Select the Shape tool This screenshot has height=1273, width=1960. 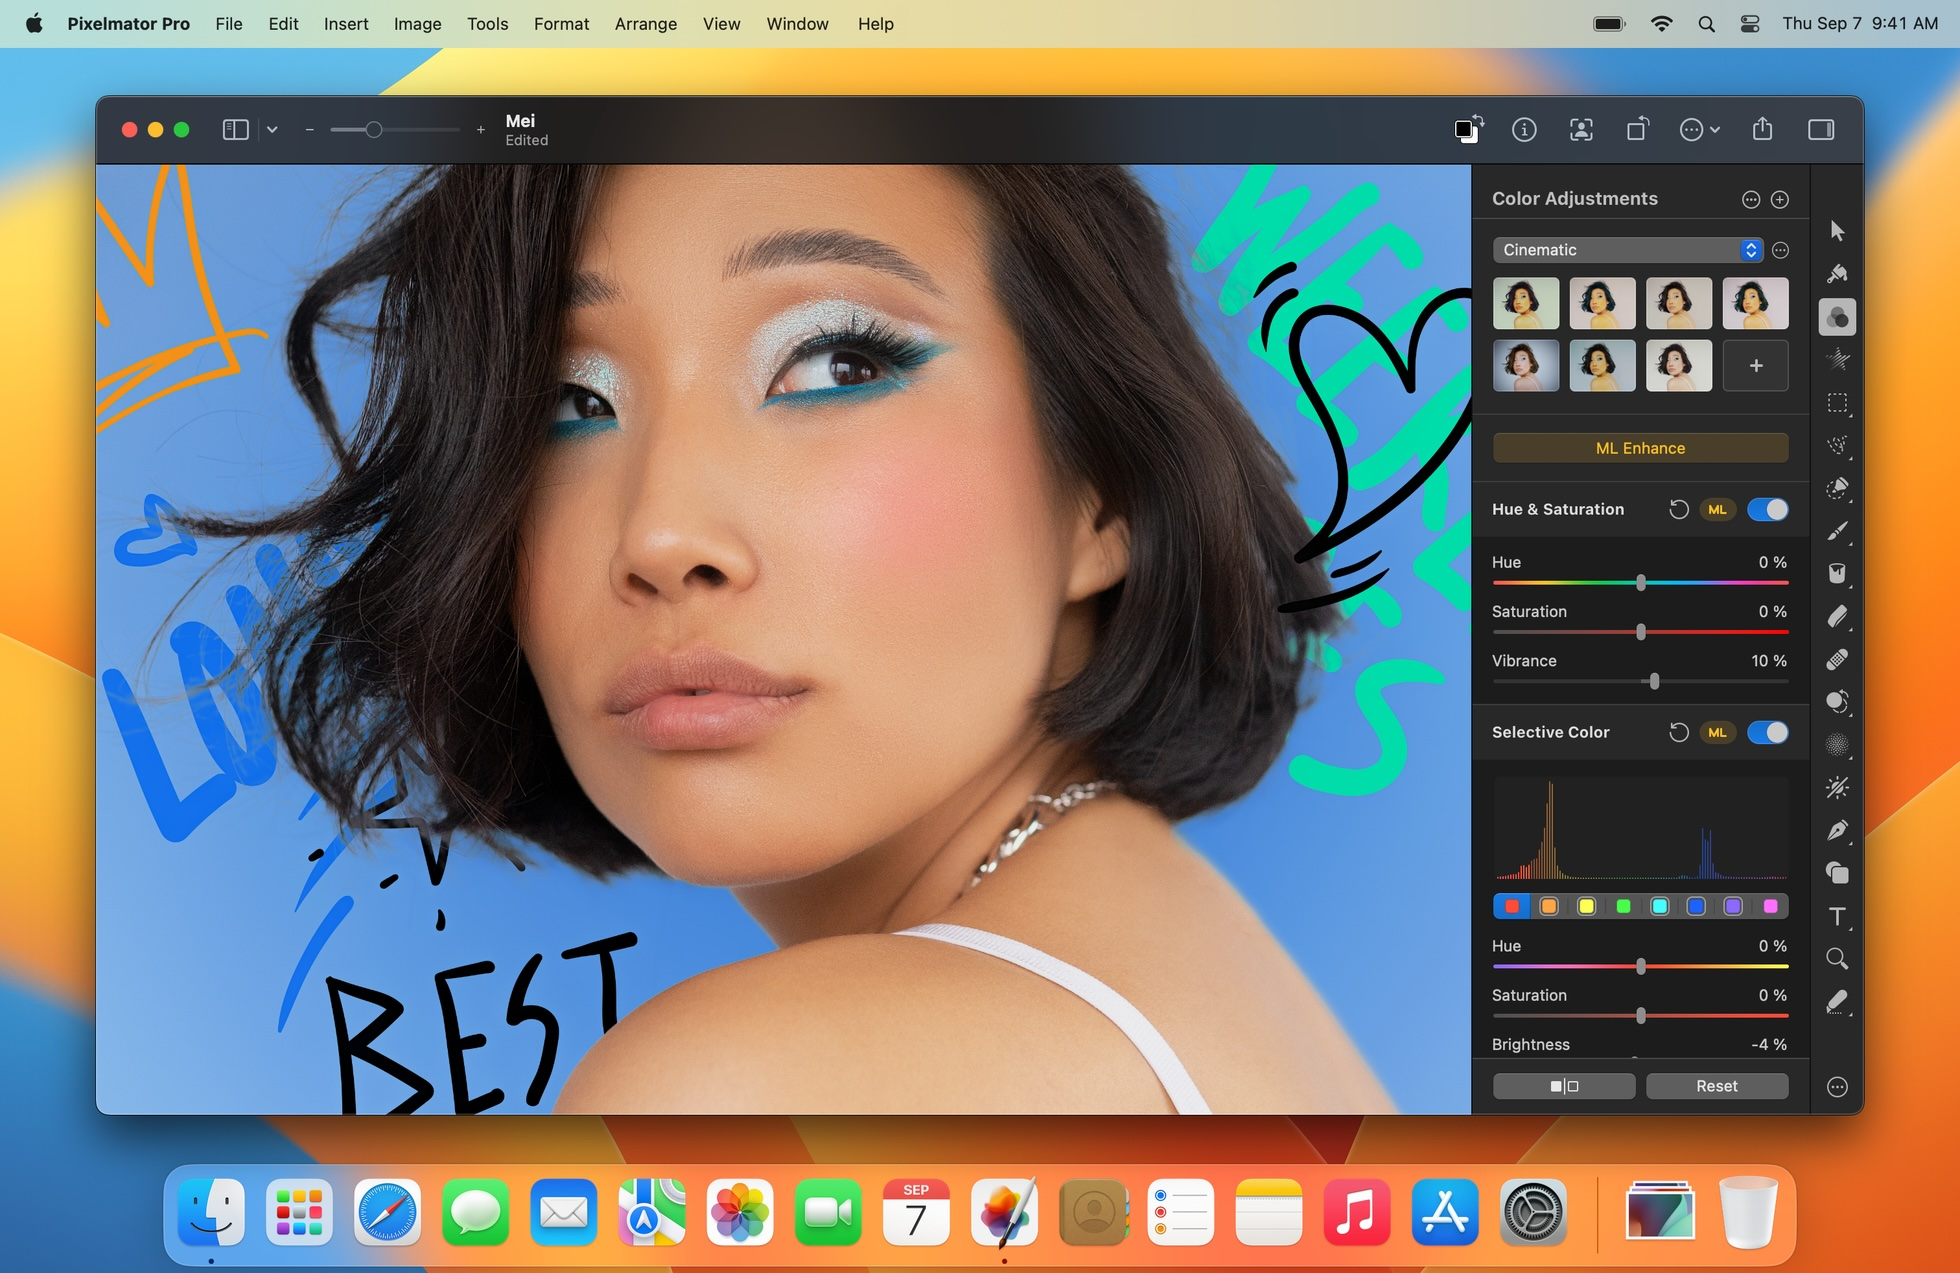coord(1837,873)
